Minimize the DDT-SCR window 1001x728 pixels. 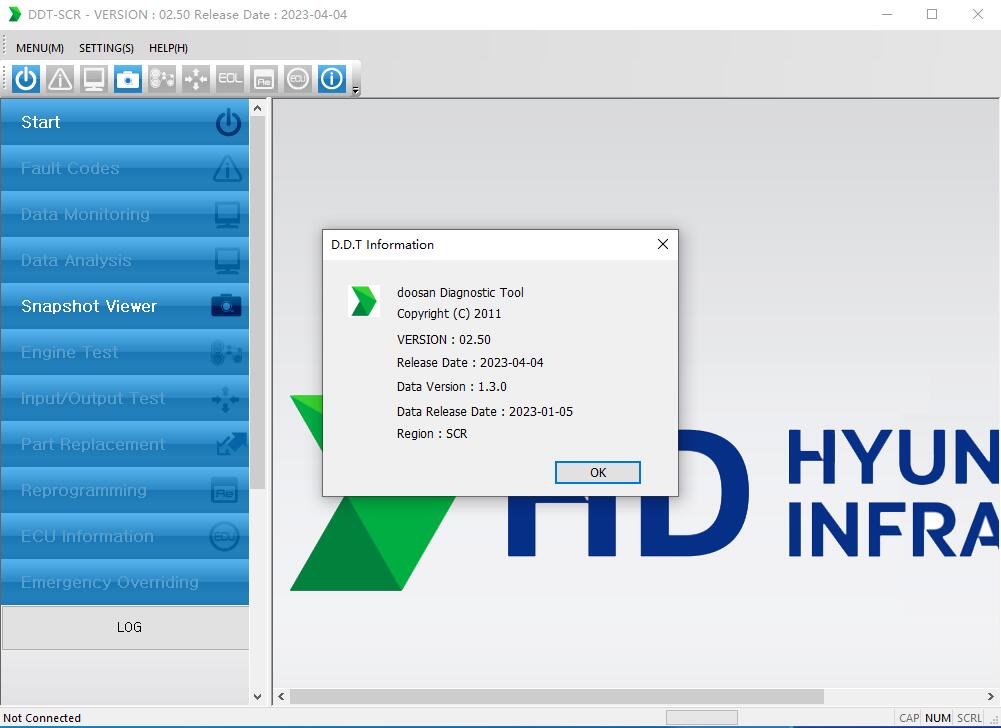[x=887, y=14]
